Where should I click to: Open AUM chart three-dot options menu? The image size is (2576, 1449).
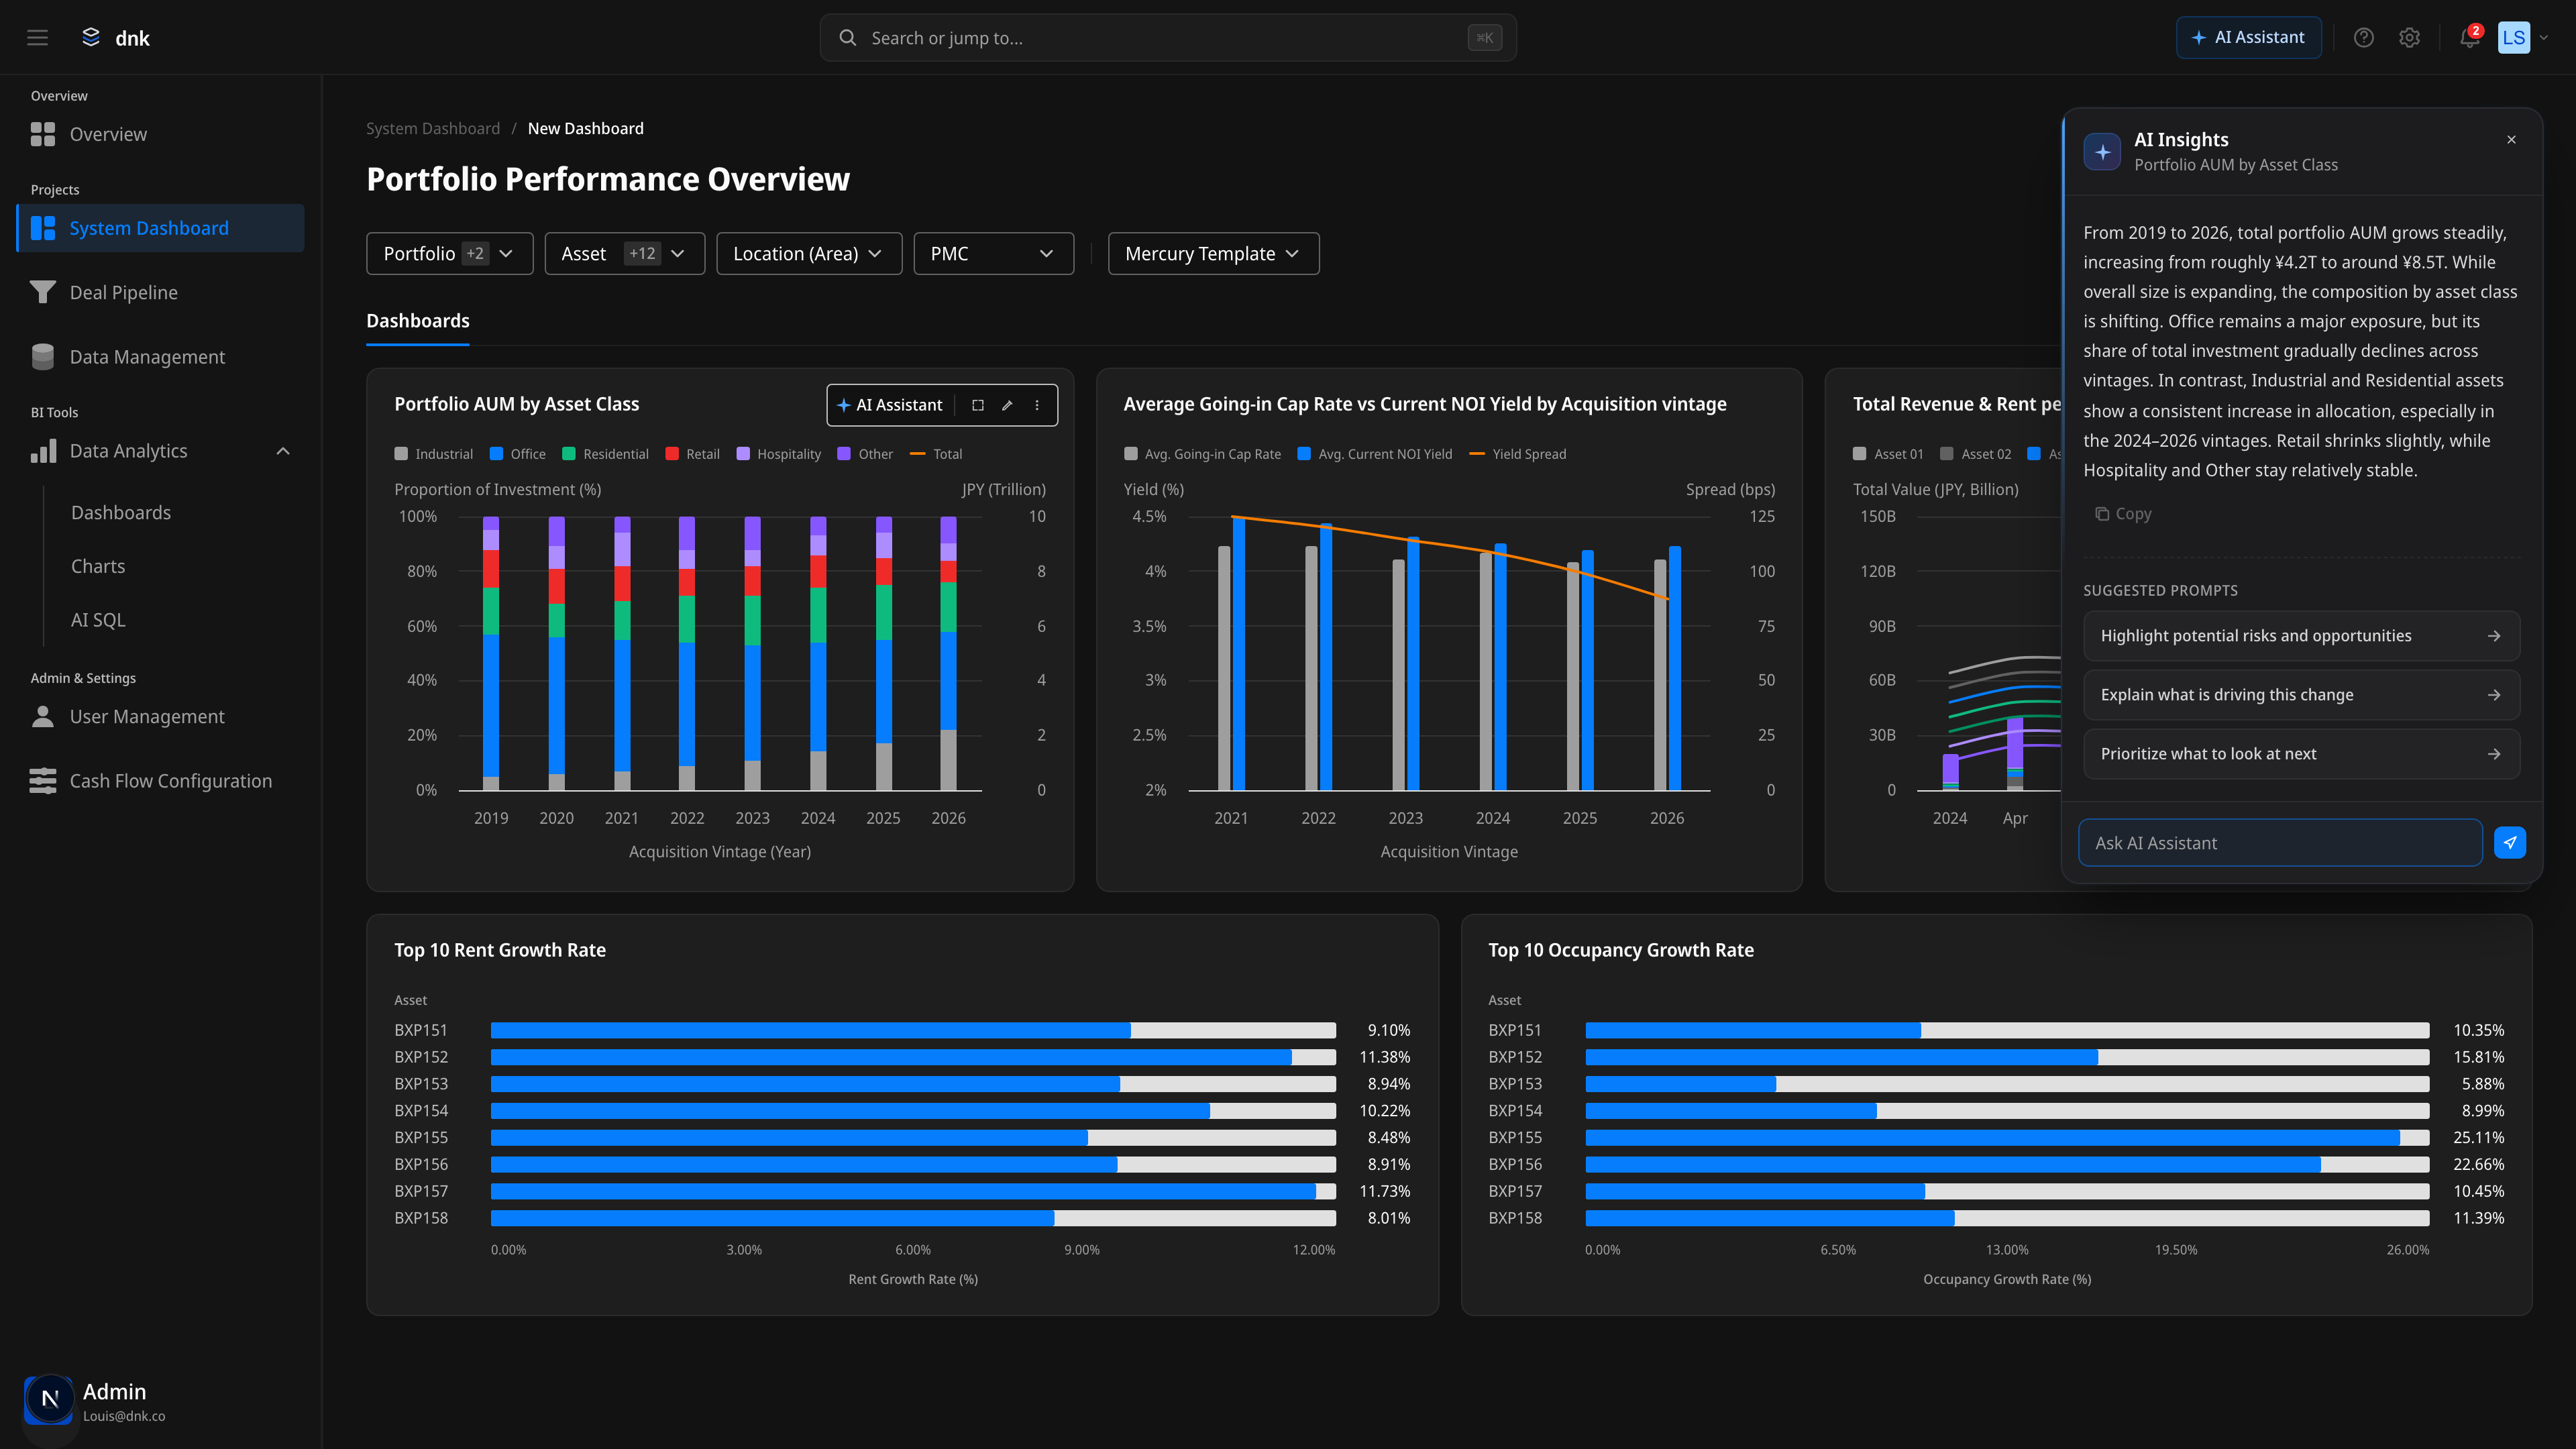(1037, 405)
